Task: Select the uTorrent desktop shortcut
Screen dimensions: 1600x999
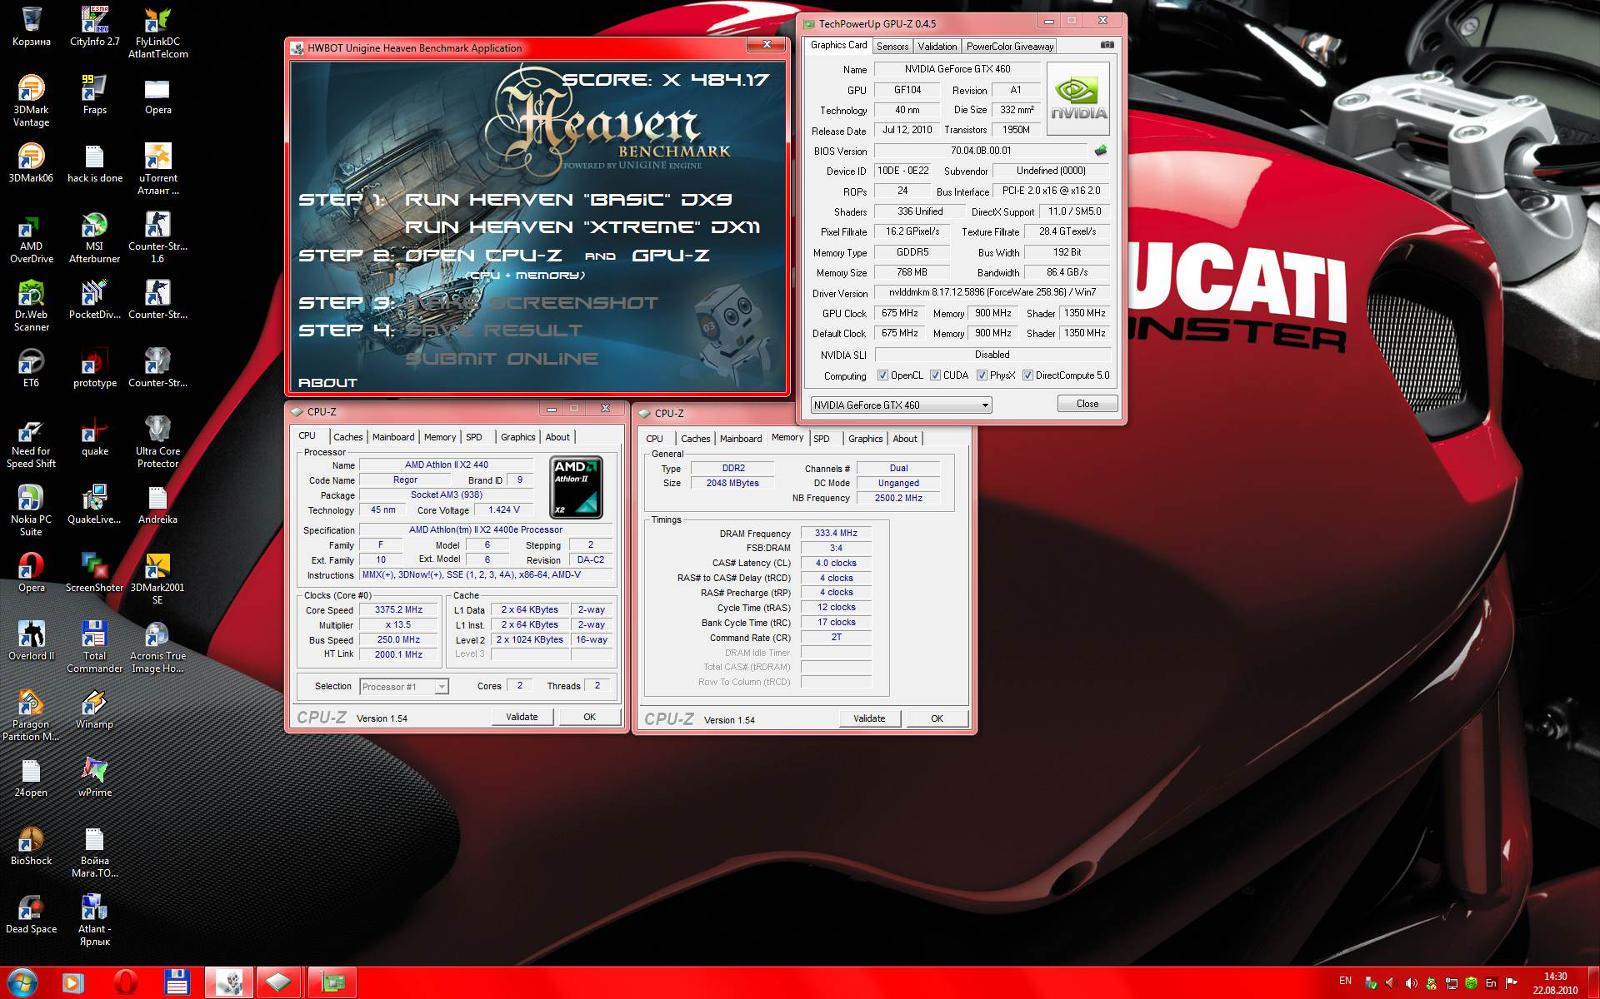Action: [x=158, y=168]
